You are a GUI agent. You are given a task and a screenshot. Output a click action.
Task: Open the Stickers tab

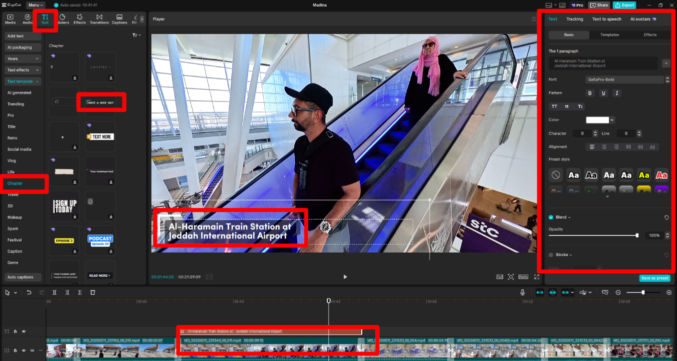coord(62,19)
